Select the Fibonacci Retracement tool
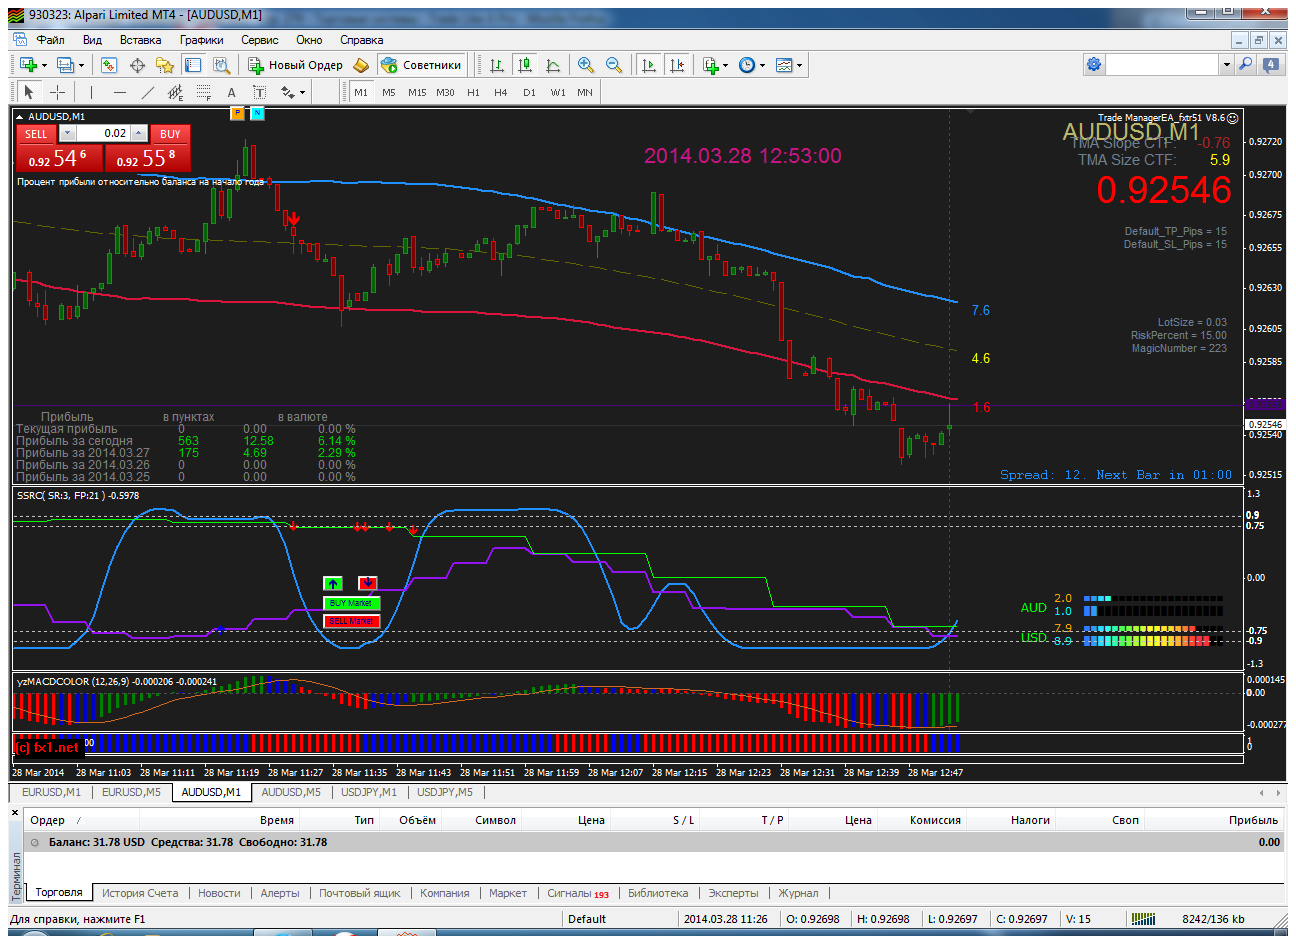Image resolution: width=1296 pixels, height=936 pixels. (204, 92)
